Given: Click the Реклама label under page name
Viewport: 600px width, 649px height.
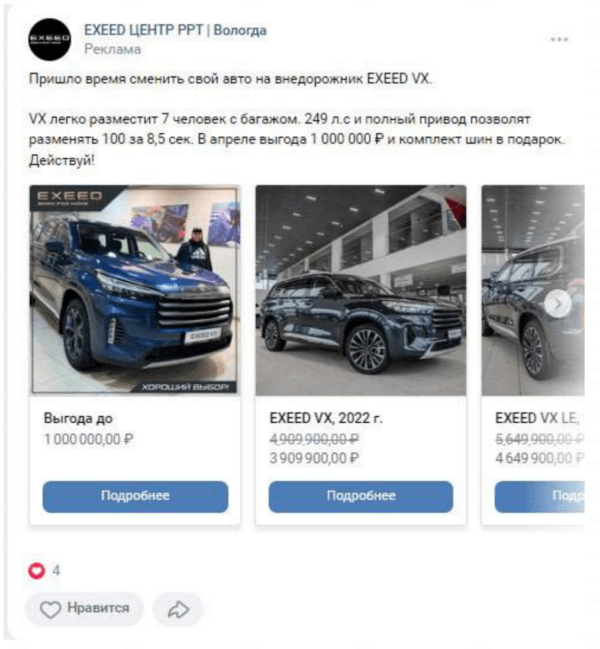Looking at the screenshot, I should point(113,49).
